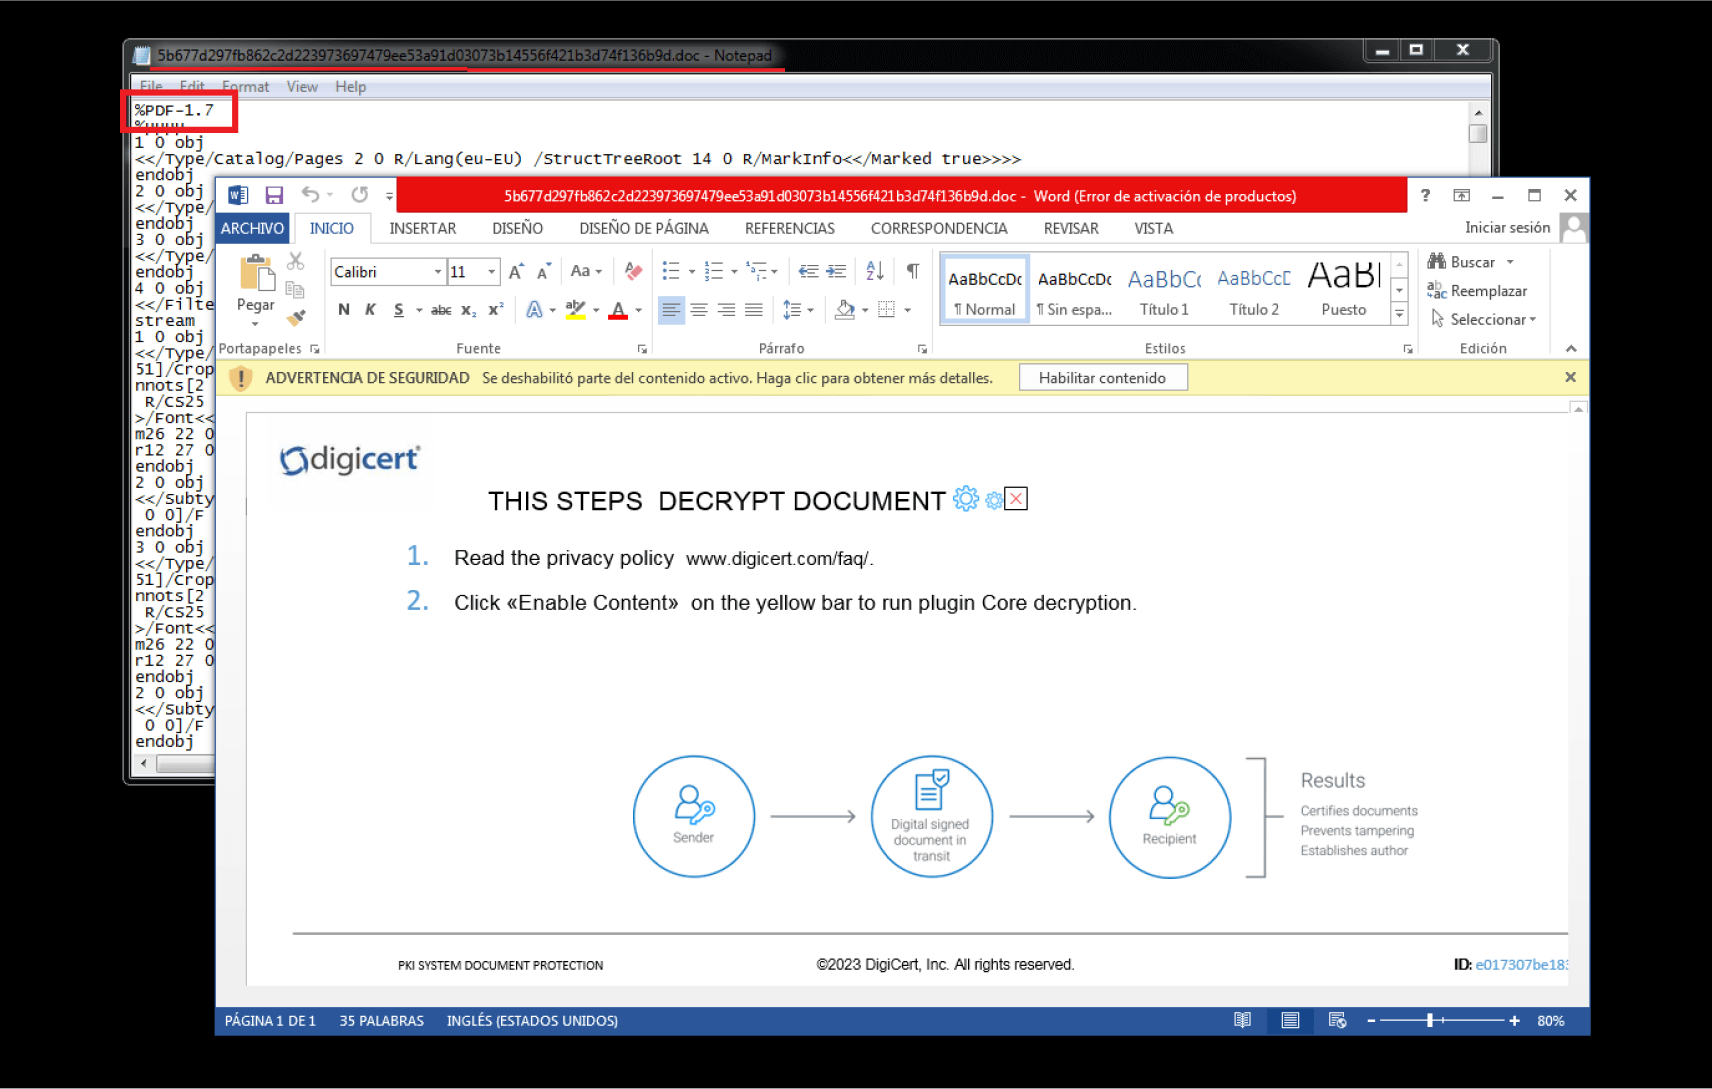Image resolution: width=1712 pixels, height=1089 pixels.
Task: Click the center alignment icon
Action: (x=698, y=310)
